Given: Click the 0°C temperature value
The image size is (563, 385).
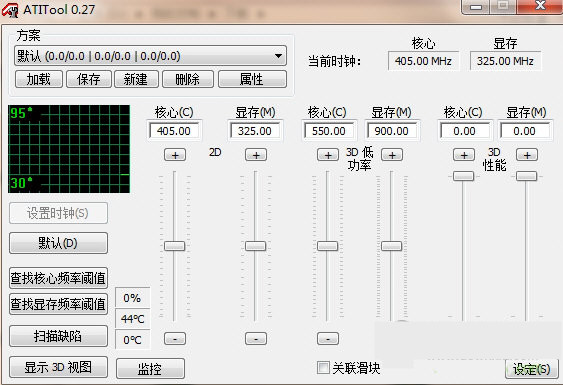Looking at the screenshot, I should click(132, 339).
